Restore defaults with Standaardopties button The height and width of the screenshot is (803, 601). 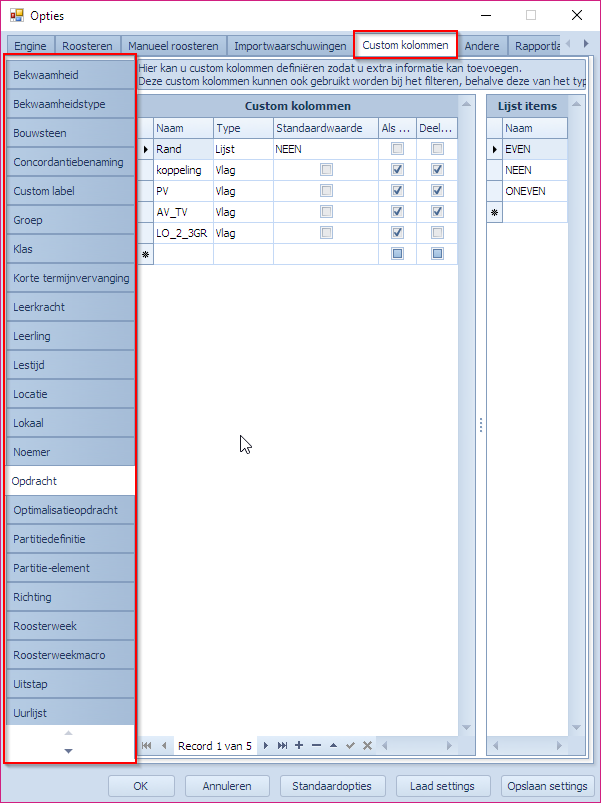click(x=332, y=786)
